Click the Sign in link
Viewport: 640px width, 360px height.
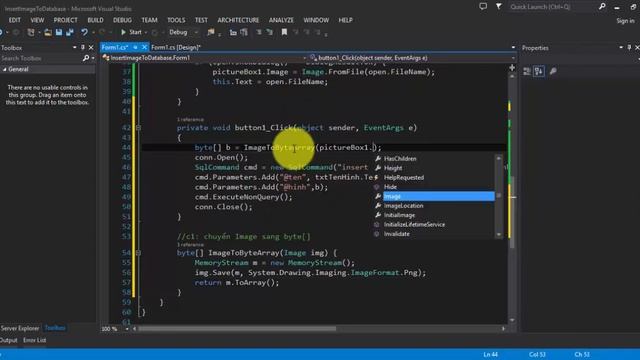[625, 20]
